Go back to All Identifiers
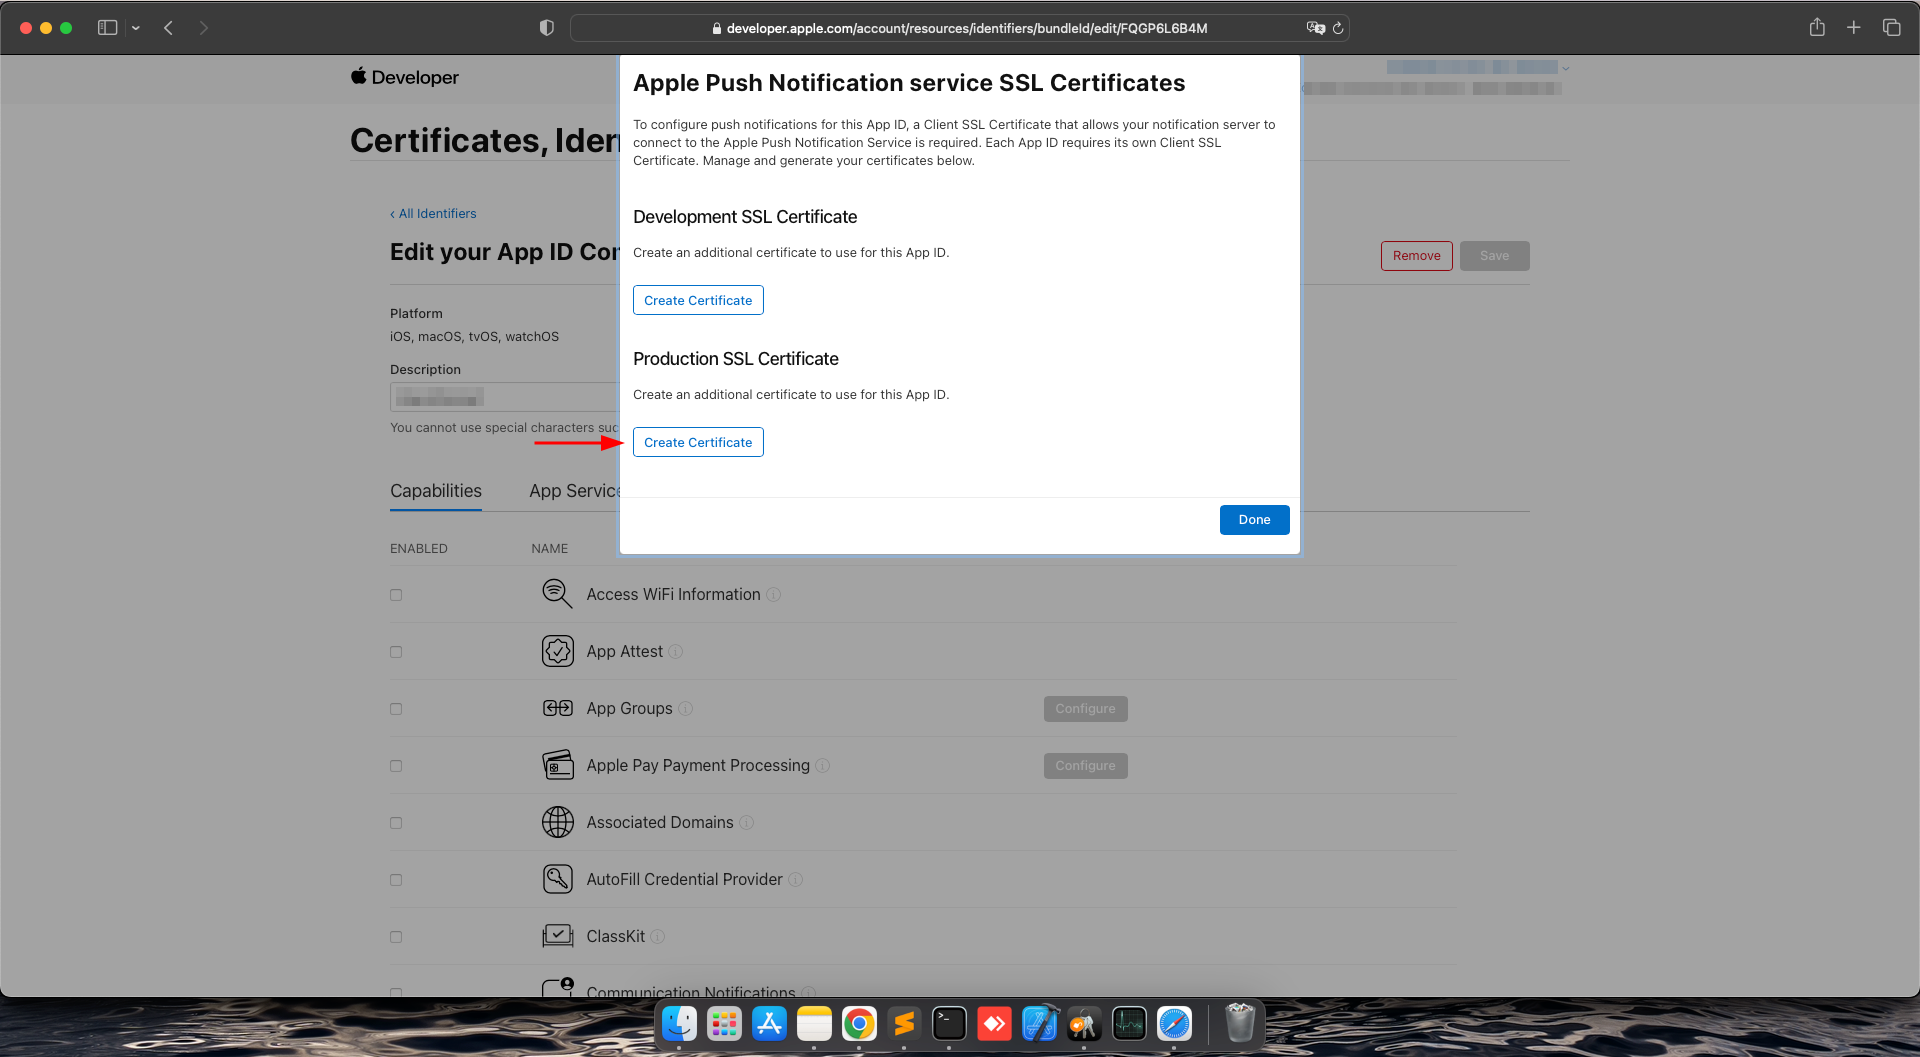The image size is (1920, 1057). (x=433, y=214)
